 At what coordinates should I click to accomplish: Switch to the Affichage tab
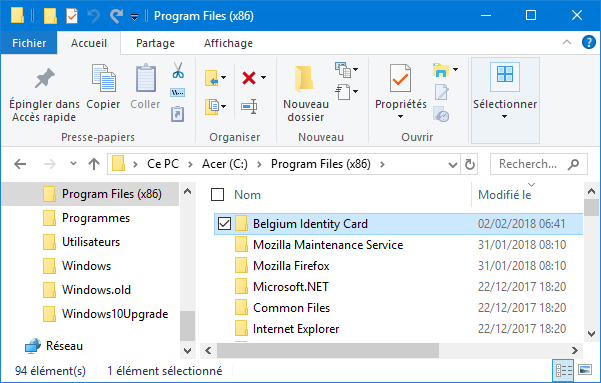(x=228, y=43)
